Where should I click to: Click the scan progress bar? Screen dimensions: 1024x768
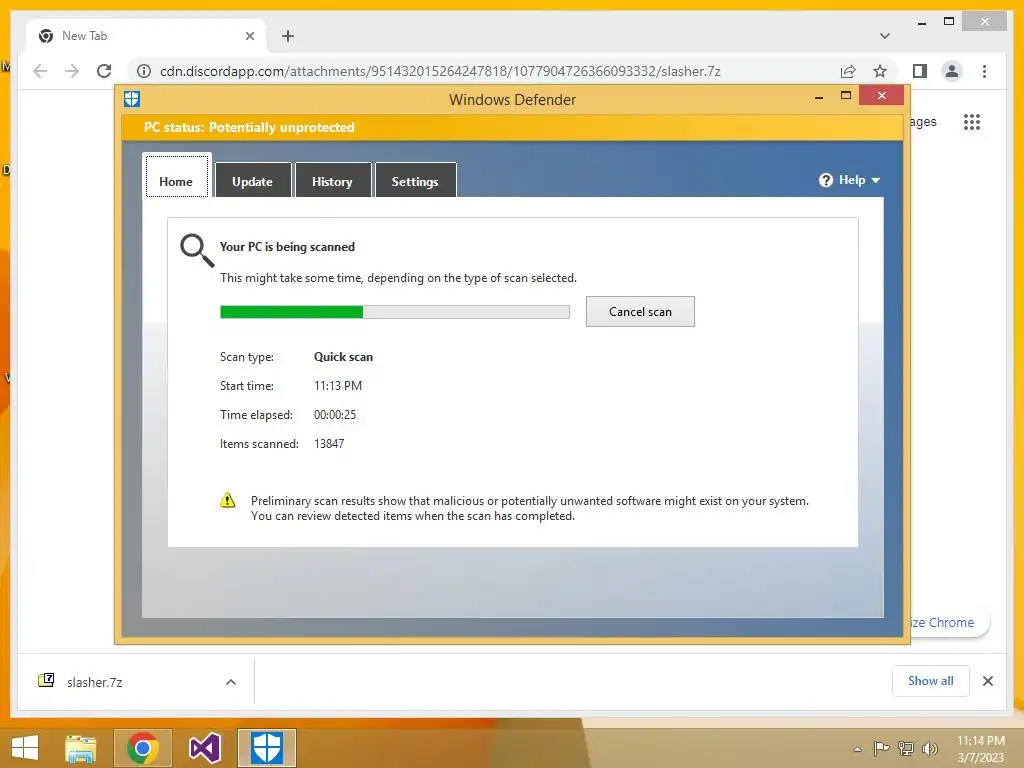[394, 312]
